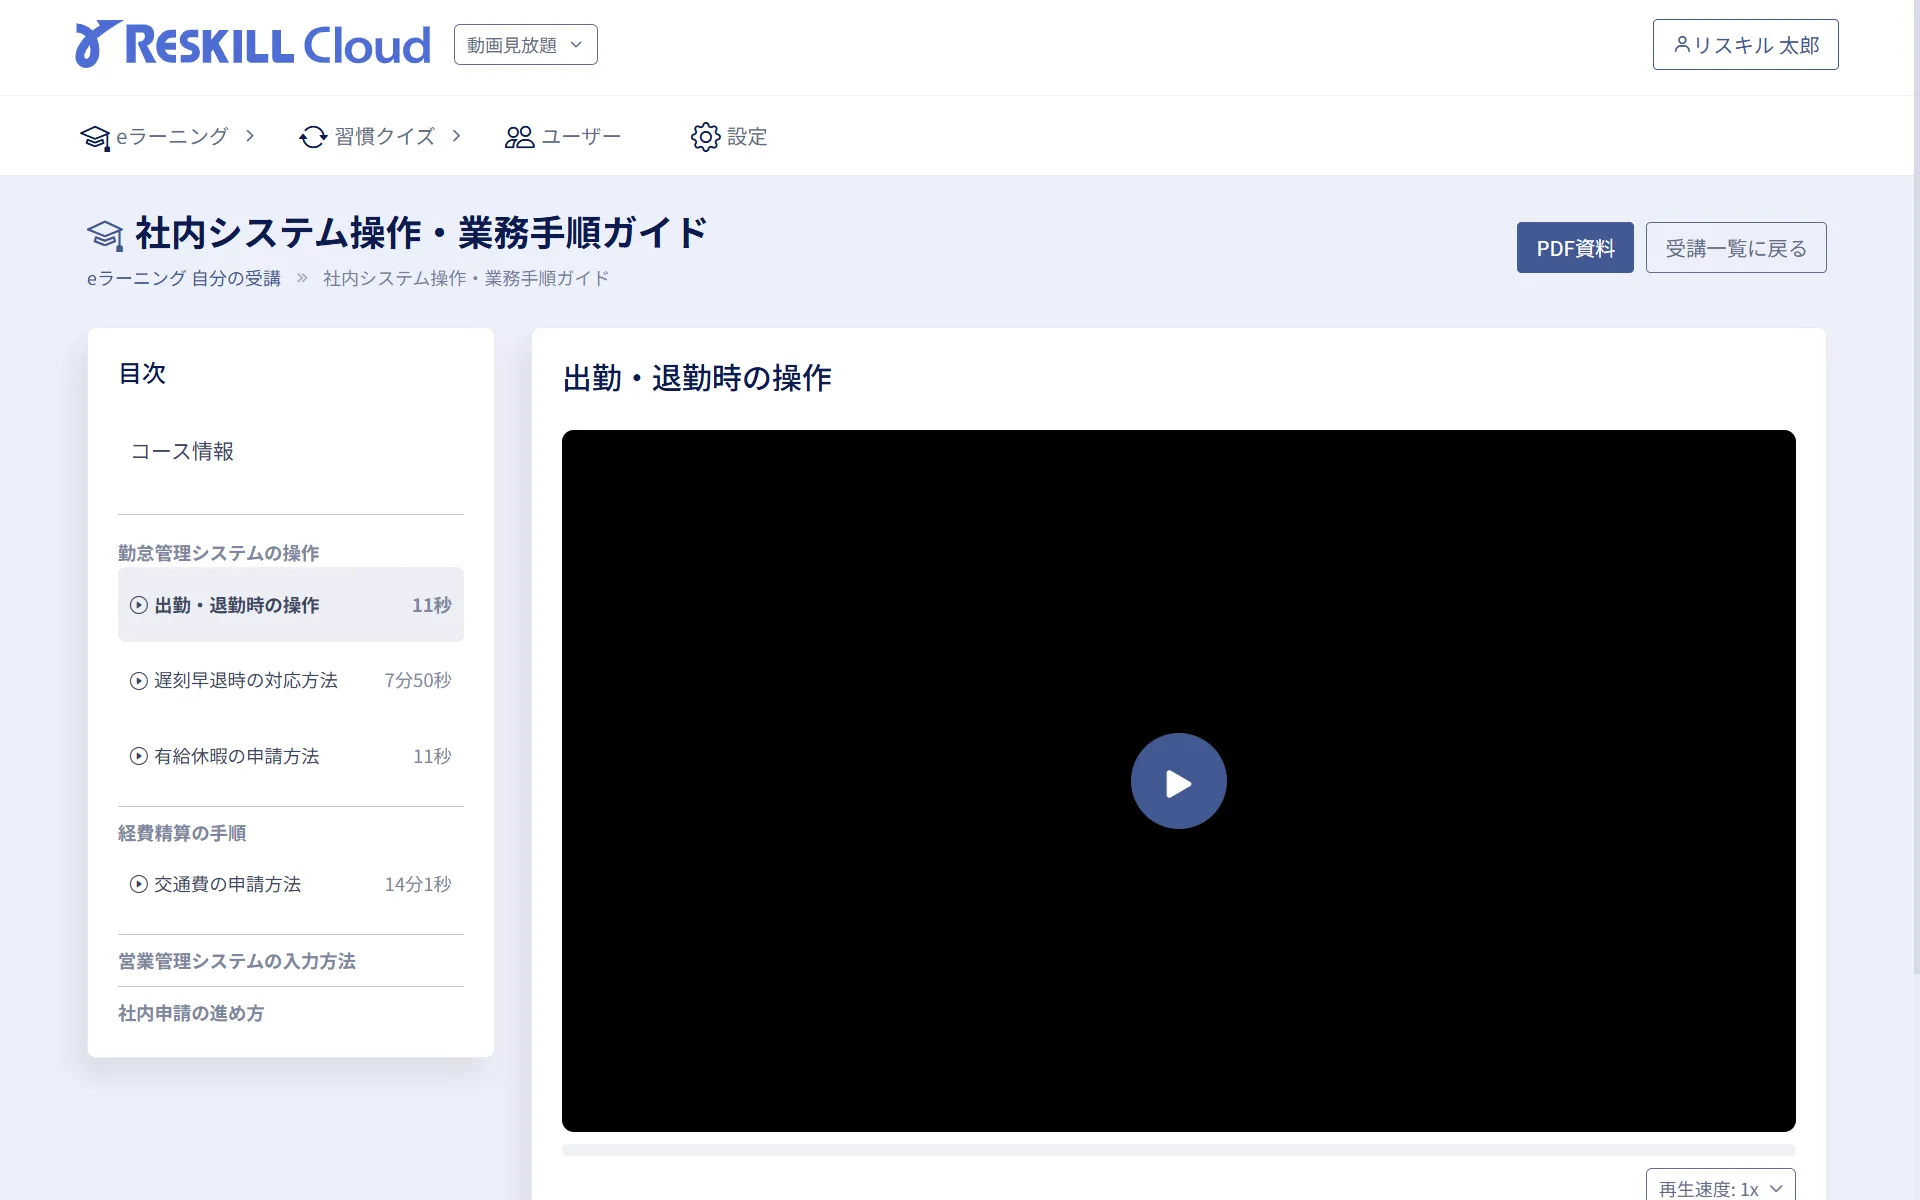Click the play icon beside 遅刻早退時の対応方法

point(139,681)
